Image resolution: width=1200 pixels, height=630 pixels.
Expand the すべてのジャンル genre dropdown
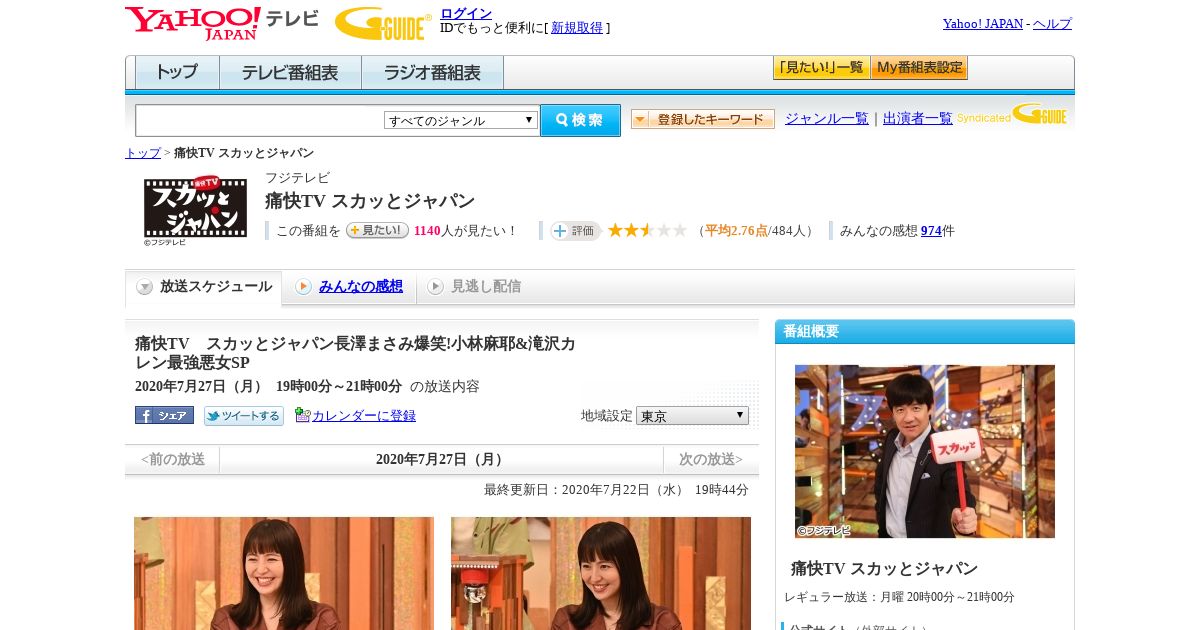click(461, 120)
